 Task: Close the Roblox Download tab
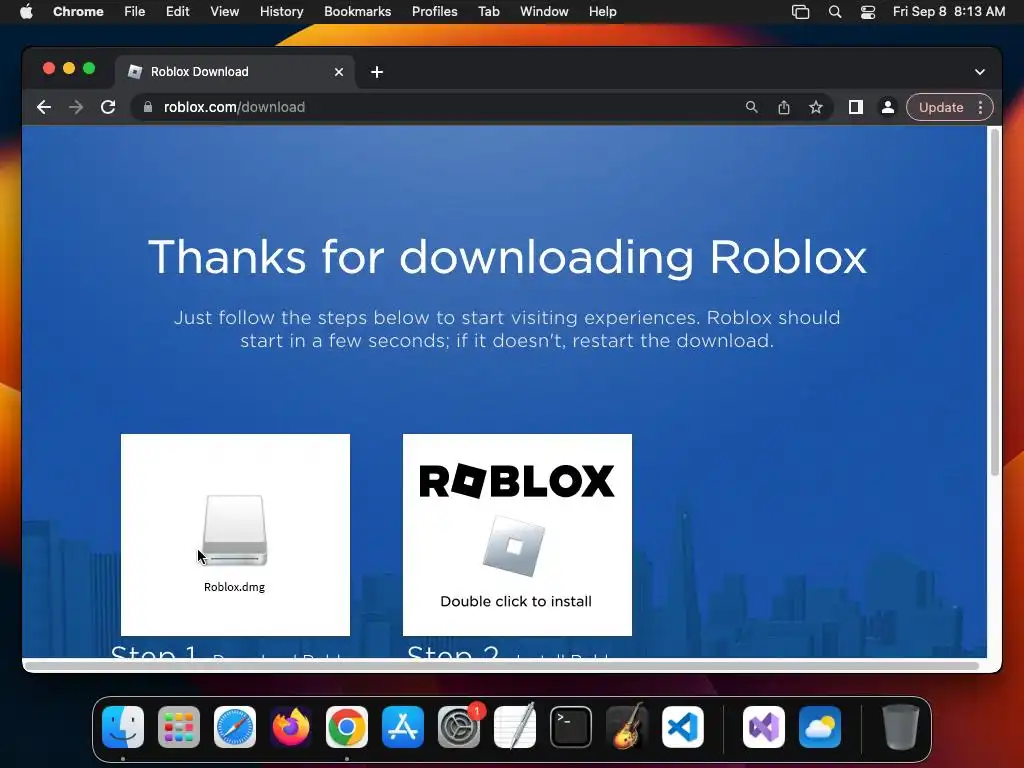(339, 72)
